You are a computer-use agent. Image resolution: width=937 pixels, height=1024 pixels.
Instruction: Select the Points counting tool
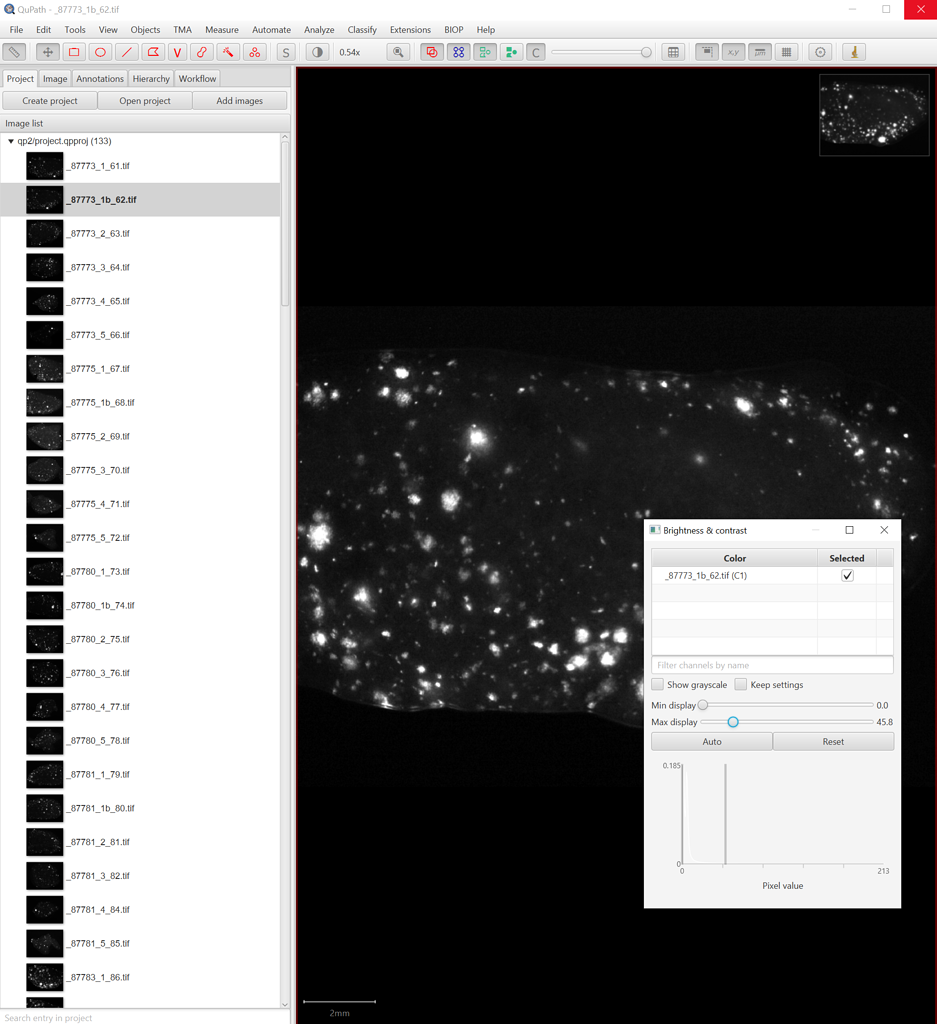click(x=254, y=51)
